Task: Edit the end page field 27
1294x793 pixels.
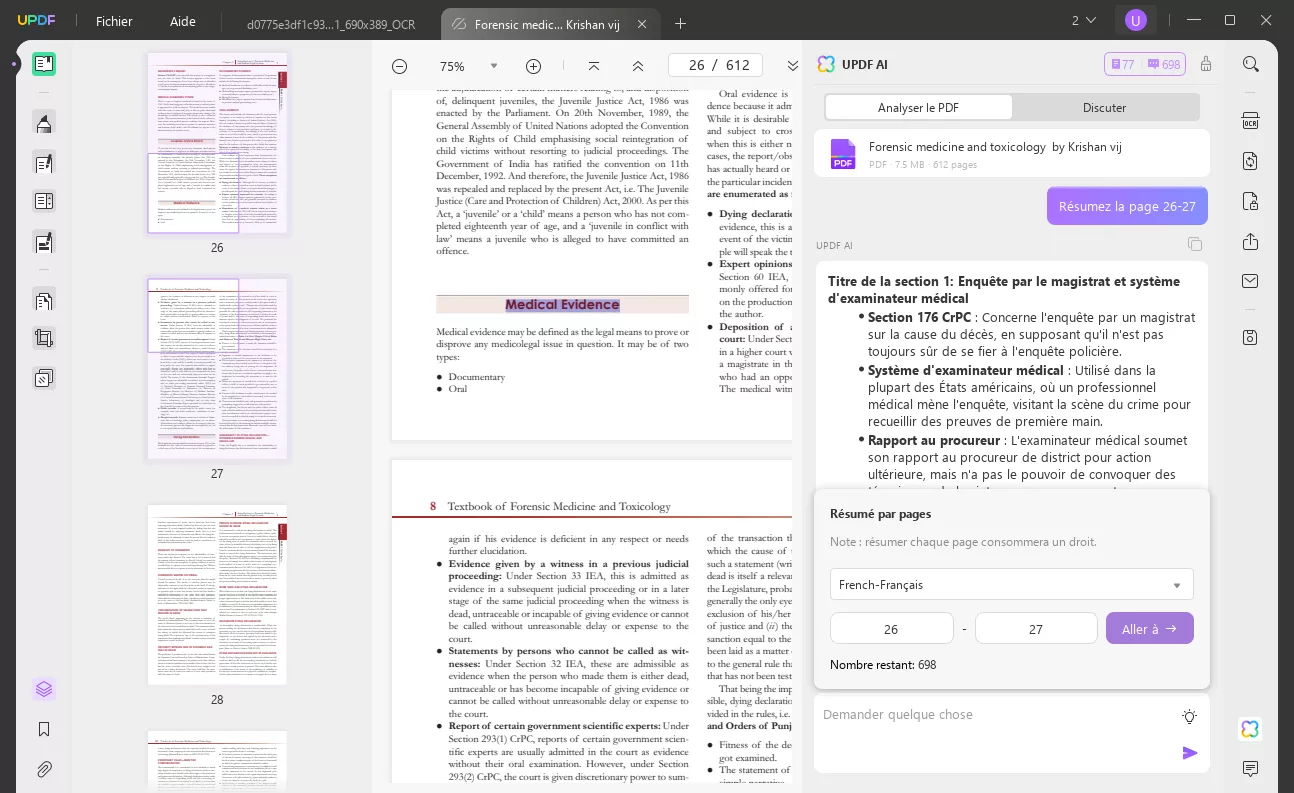Action: [1036, 628]
